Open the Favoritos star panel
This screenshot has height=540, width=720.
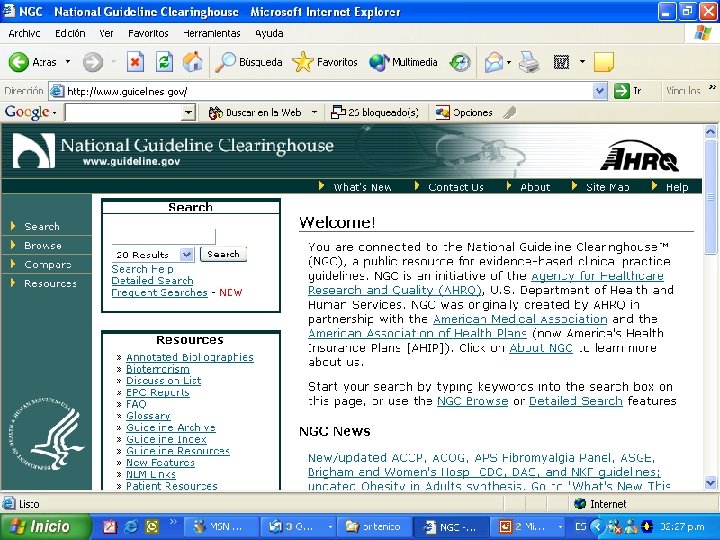325,62
